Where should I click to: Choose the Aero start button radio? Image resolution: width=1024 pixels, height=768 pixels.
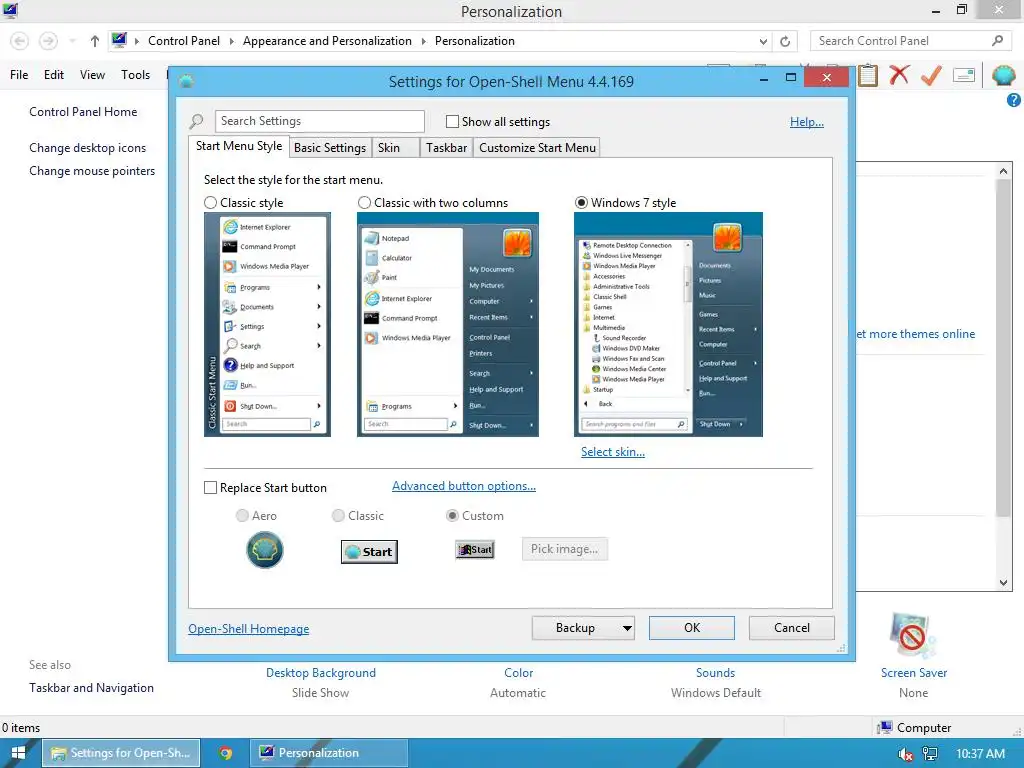[242, 516]
